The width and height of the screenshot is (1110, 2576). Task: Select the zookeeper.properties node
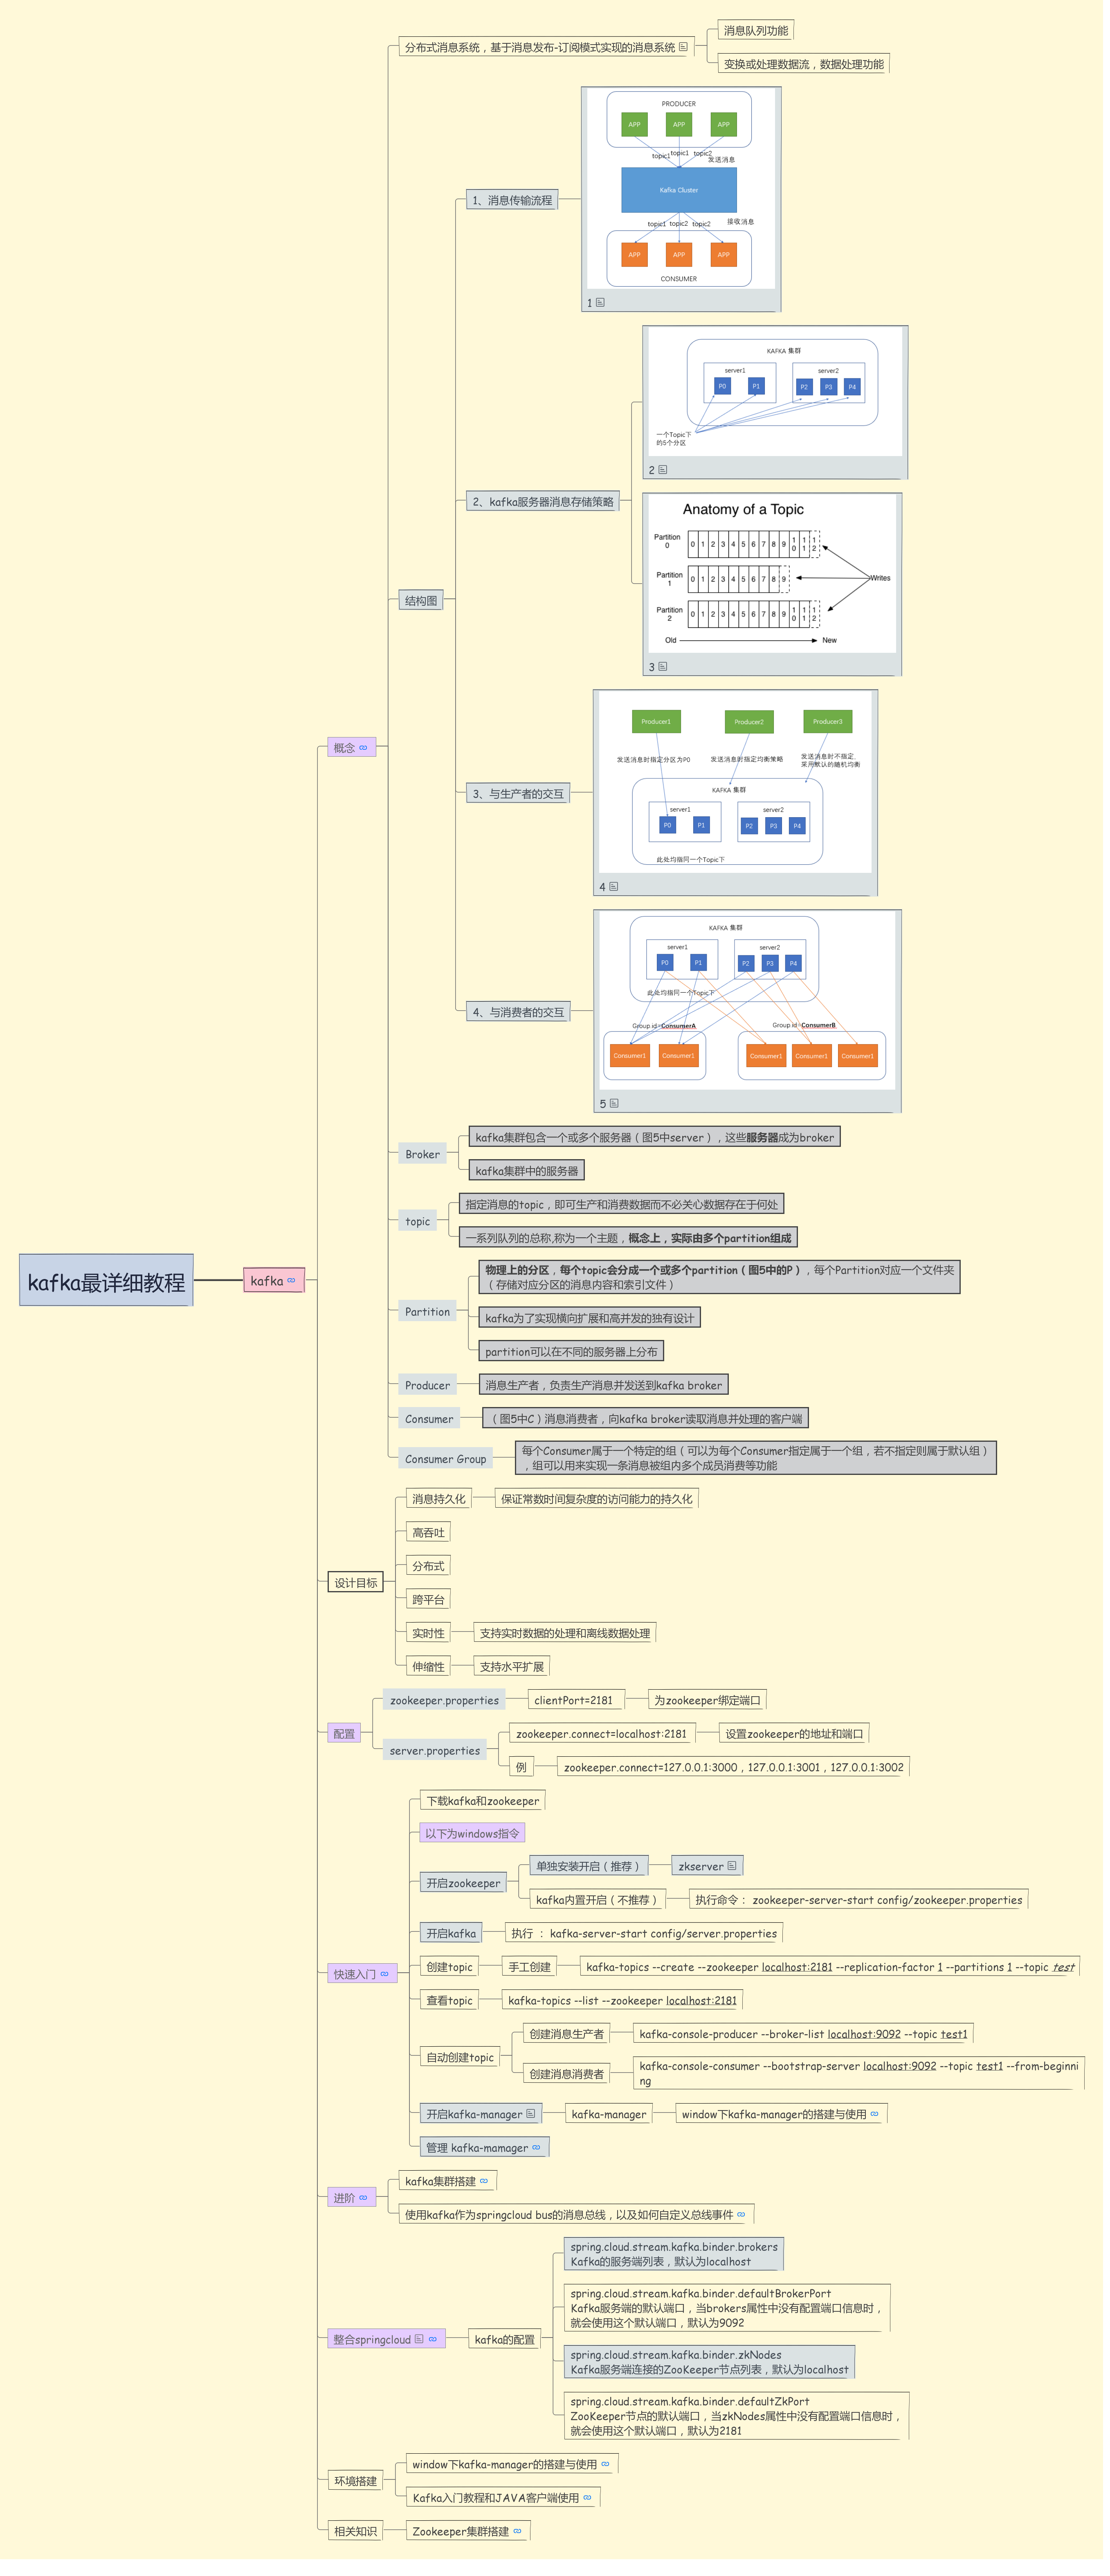[447, 1710]
